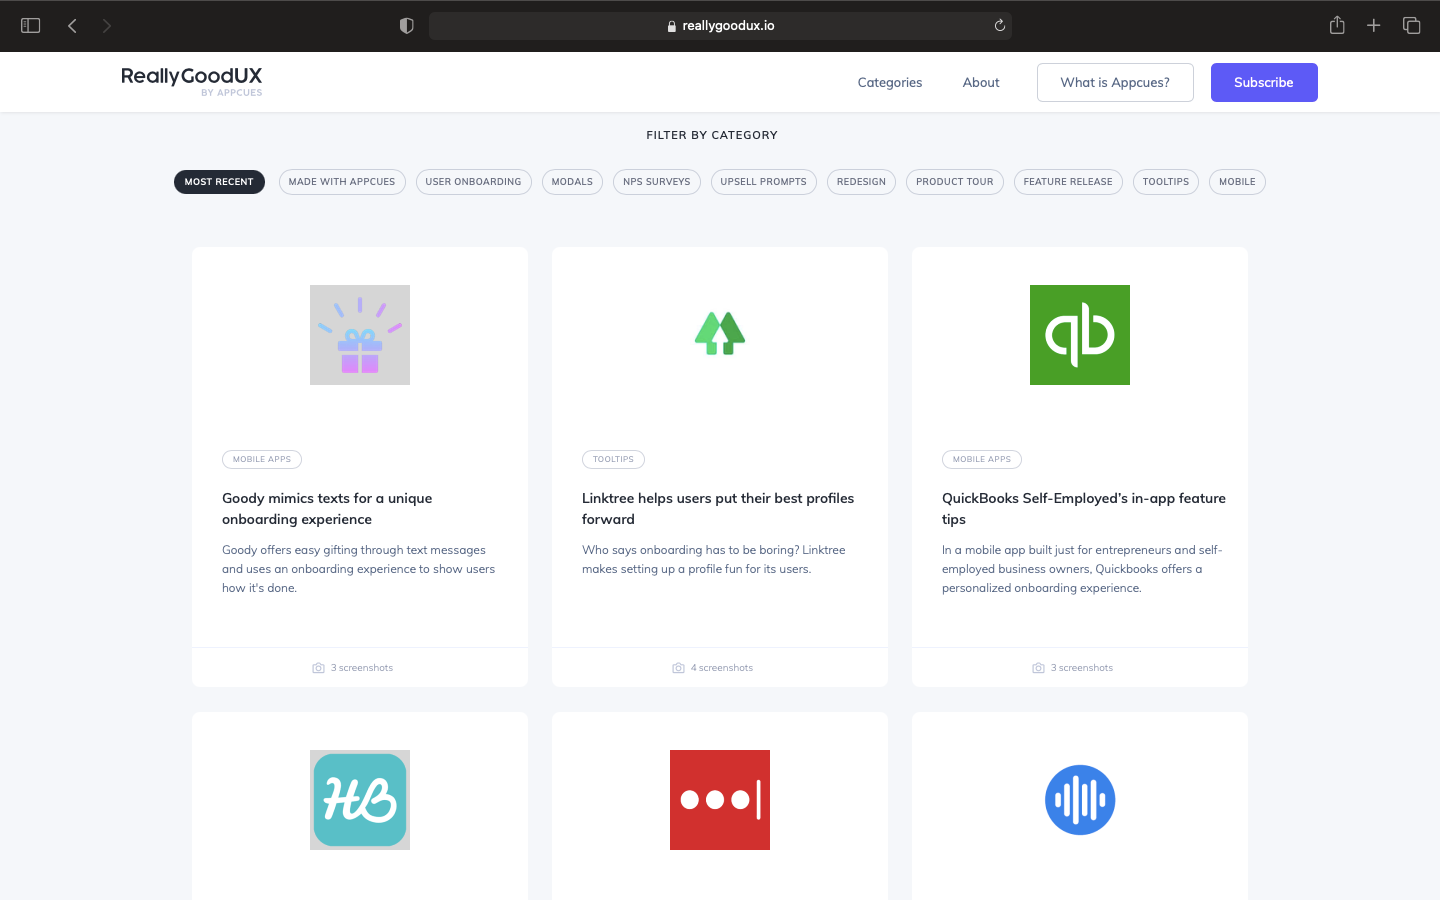Click '3 screenshots' on QuickBooks card
Image resolution: width=1440 pixels, height=900 pixels.
tap(1082, 668)
